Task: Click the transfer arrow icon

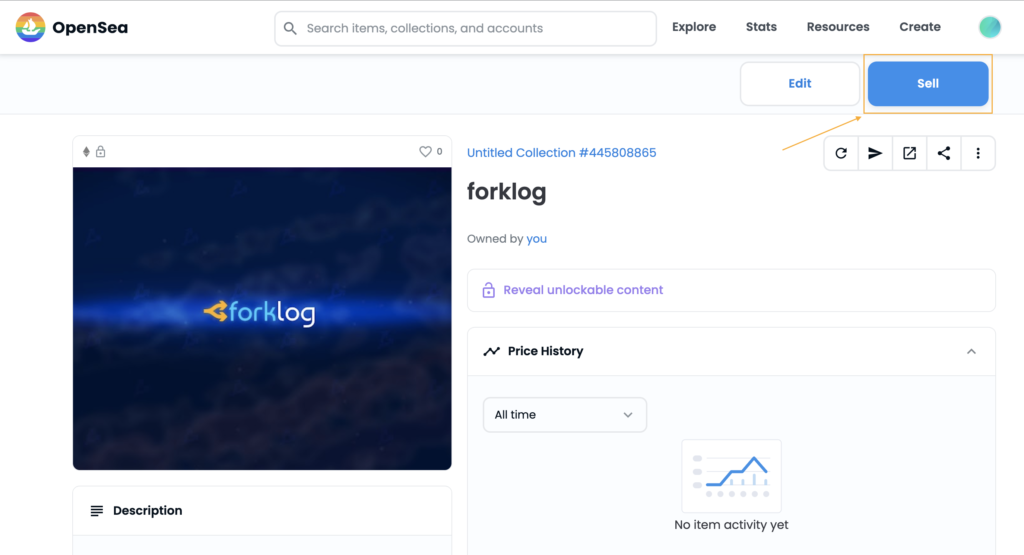Action: click(x=875, y=153)
